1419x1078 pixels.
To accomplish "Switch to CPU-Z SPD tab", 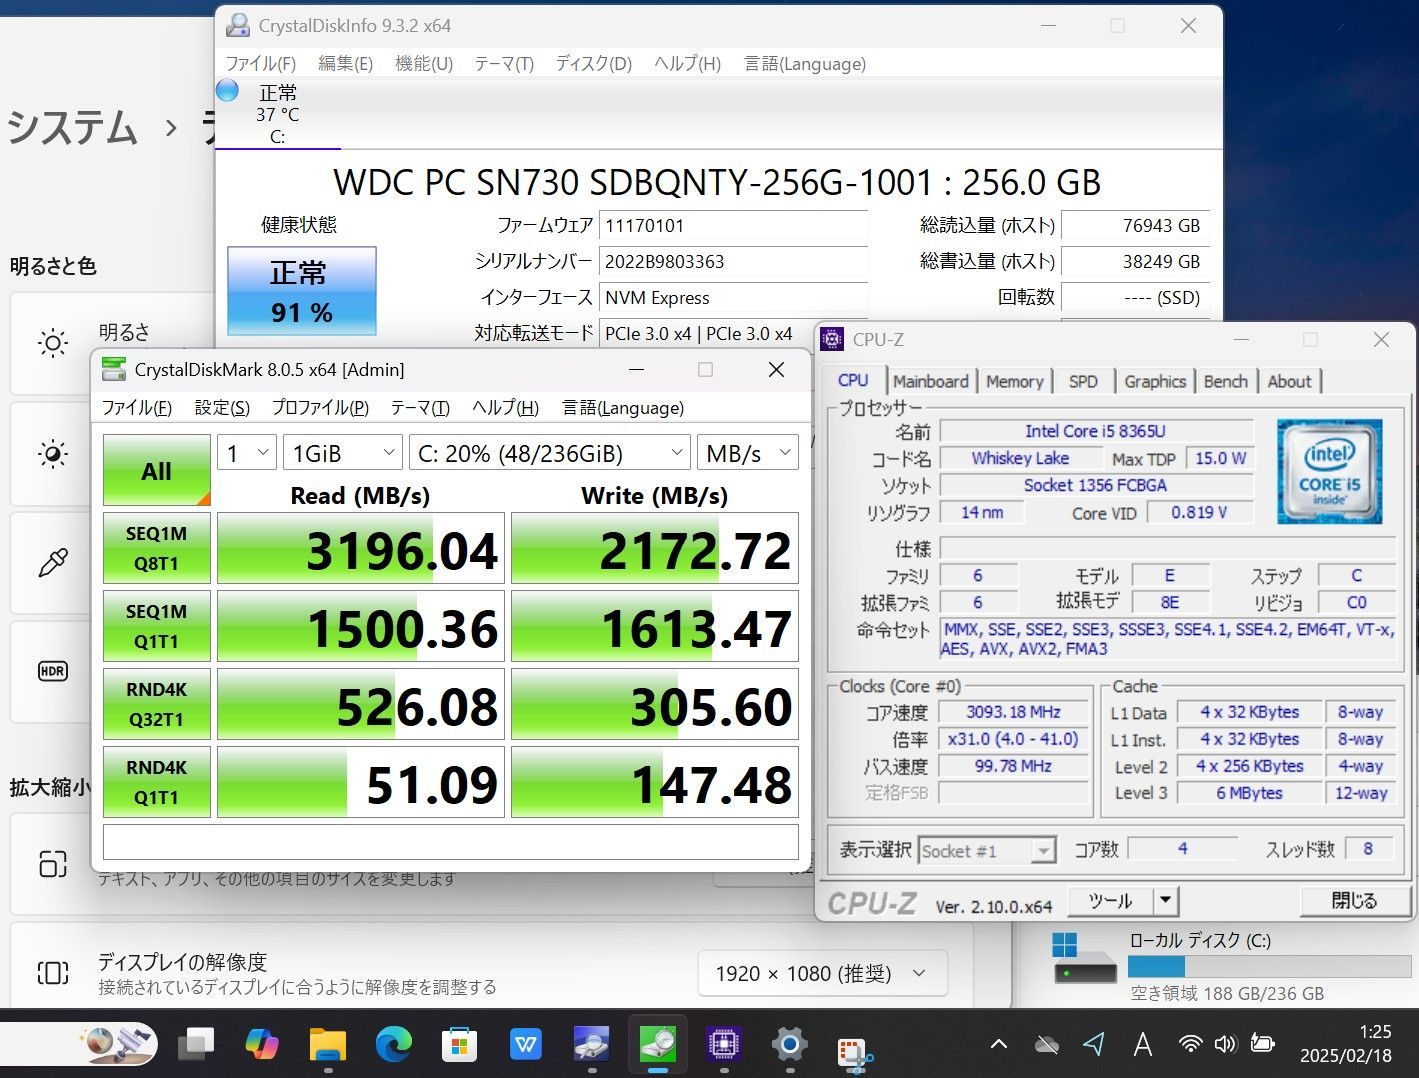I will click(1083, 381).
